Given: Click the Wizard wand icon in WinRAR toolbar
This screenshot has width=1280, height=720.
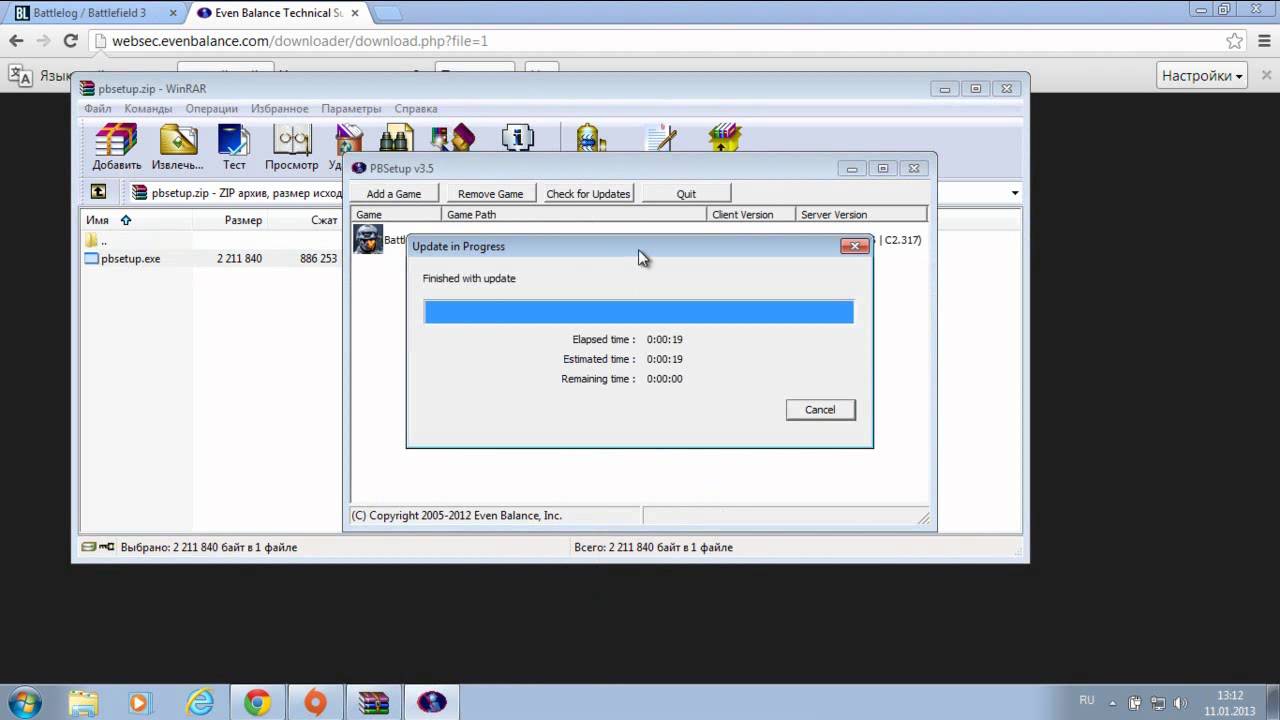Looking at the screenshot, I should click(453, 138).
